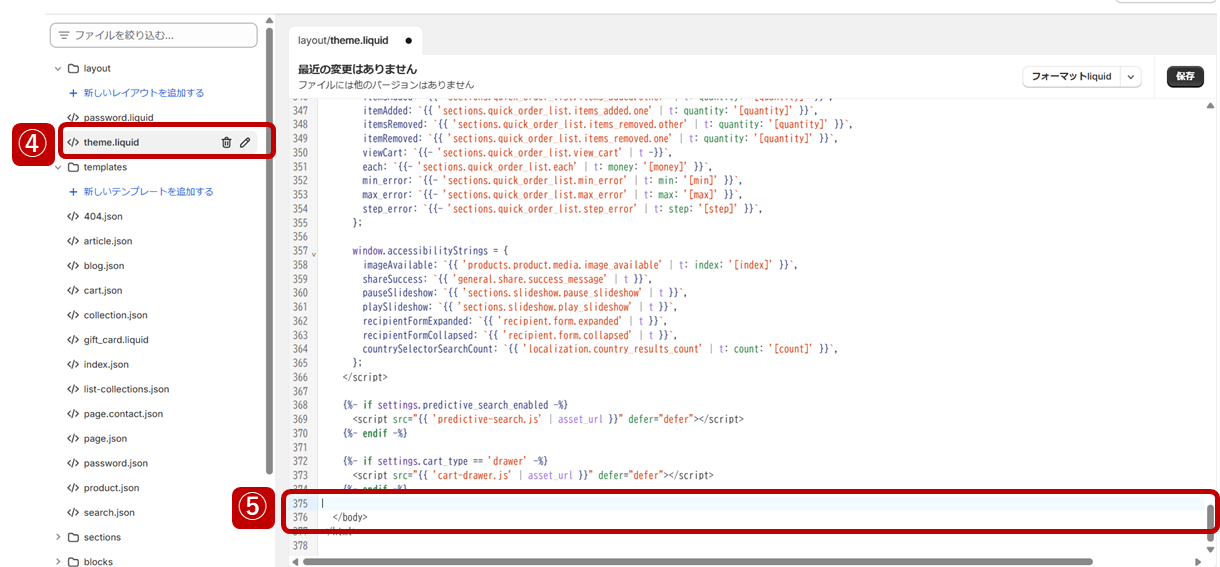Click code icon beside product.json

(x=73, y=488)
